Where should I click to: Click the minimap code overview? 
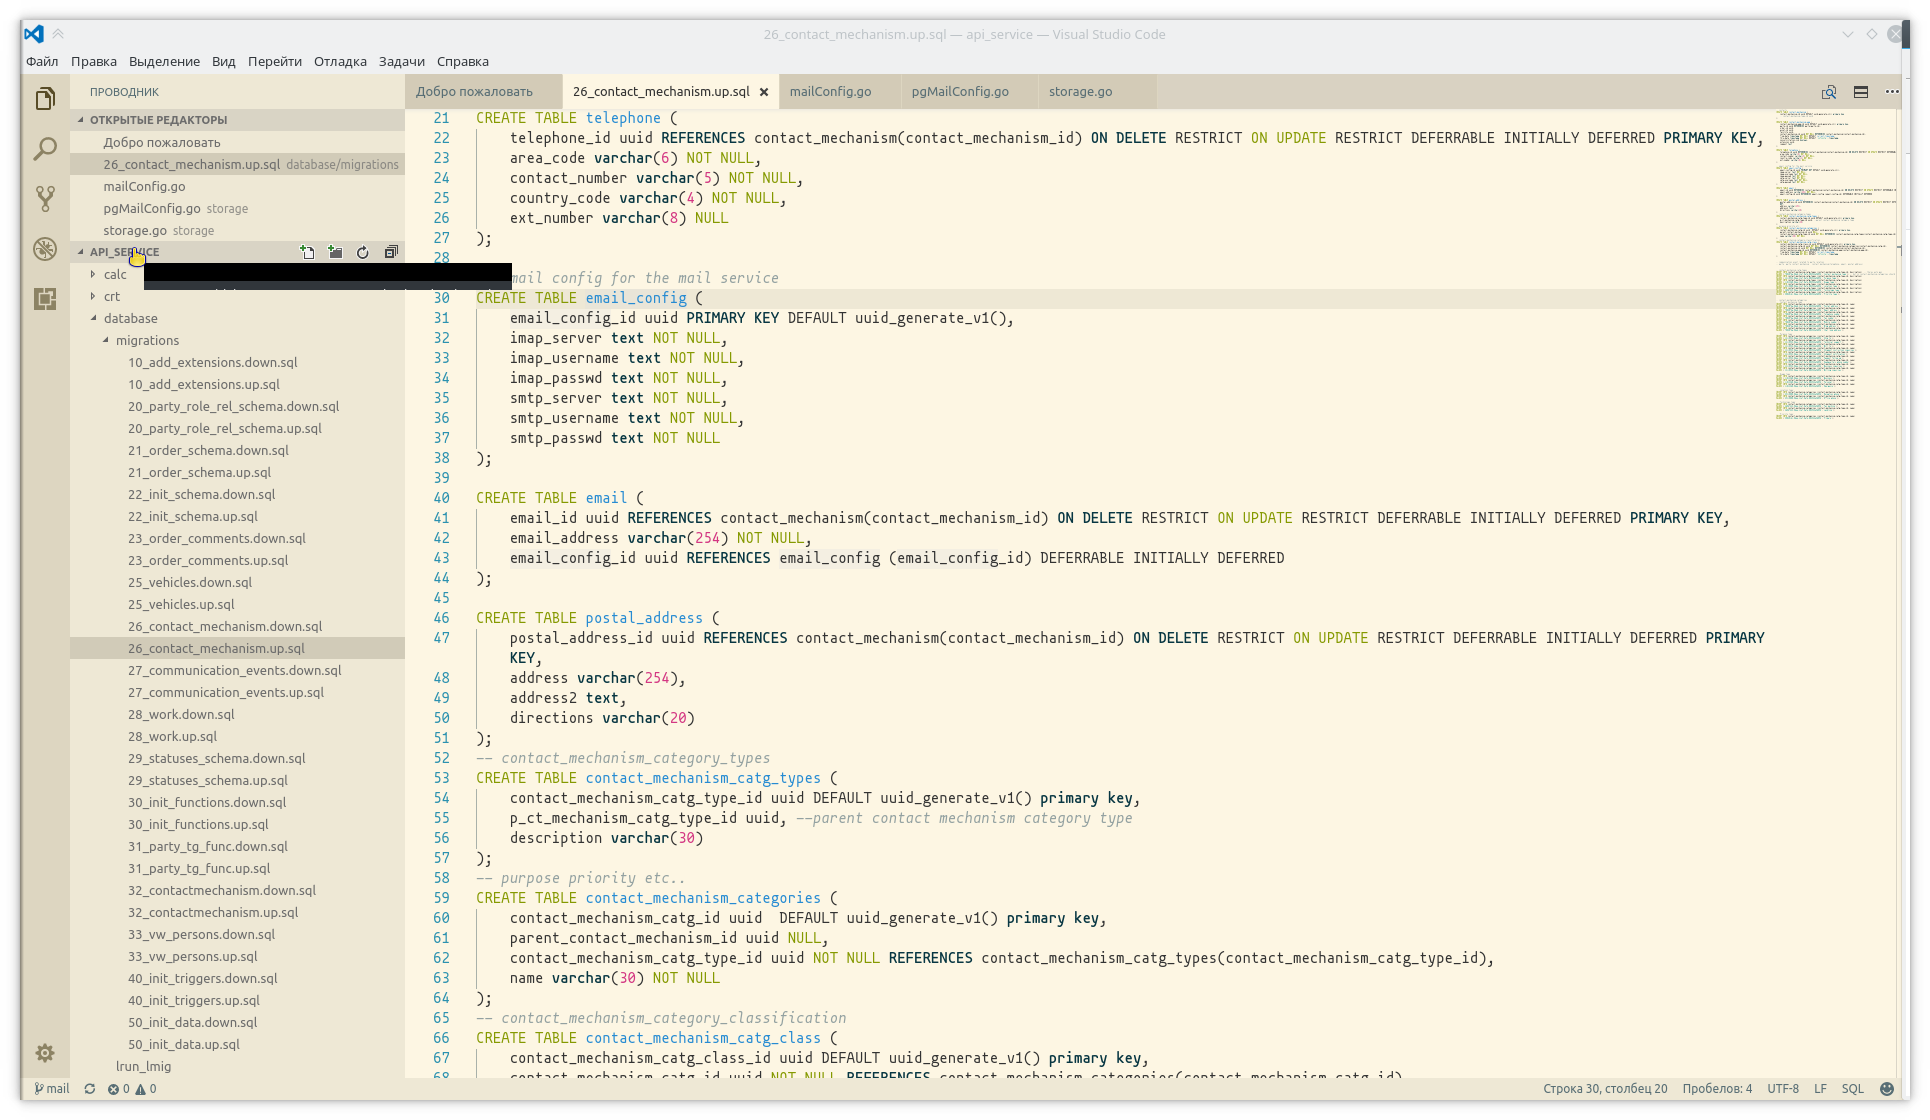[1835, 265]
